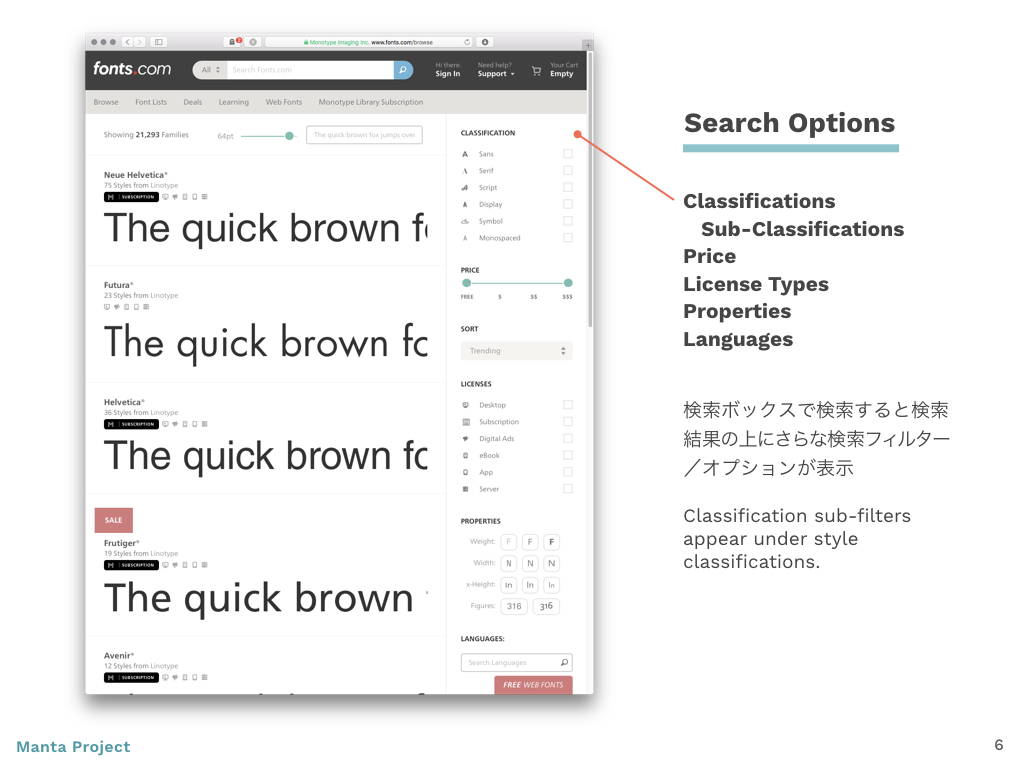Click the Symbol classification icon
The width and height of the screenshot is (1024, 768).
(465, 221)
